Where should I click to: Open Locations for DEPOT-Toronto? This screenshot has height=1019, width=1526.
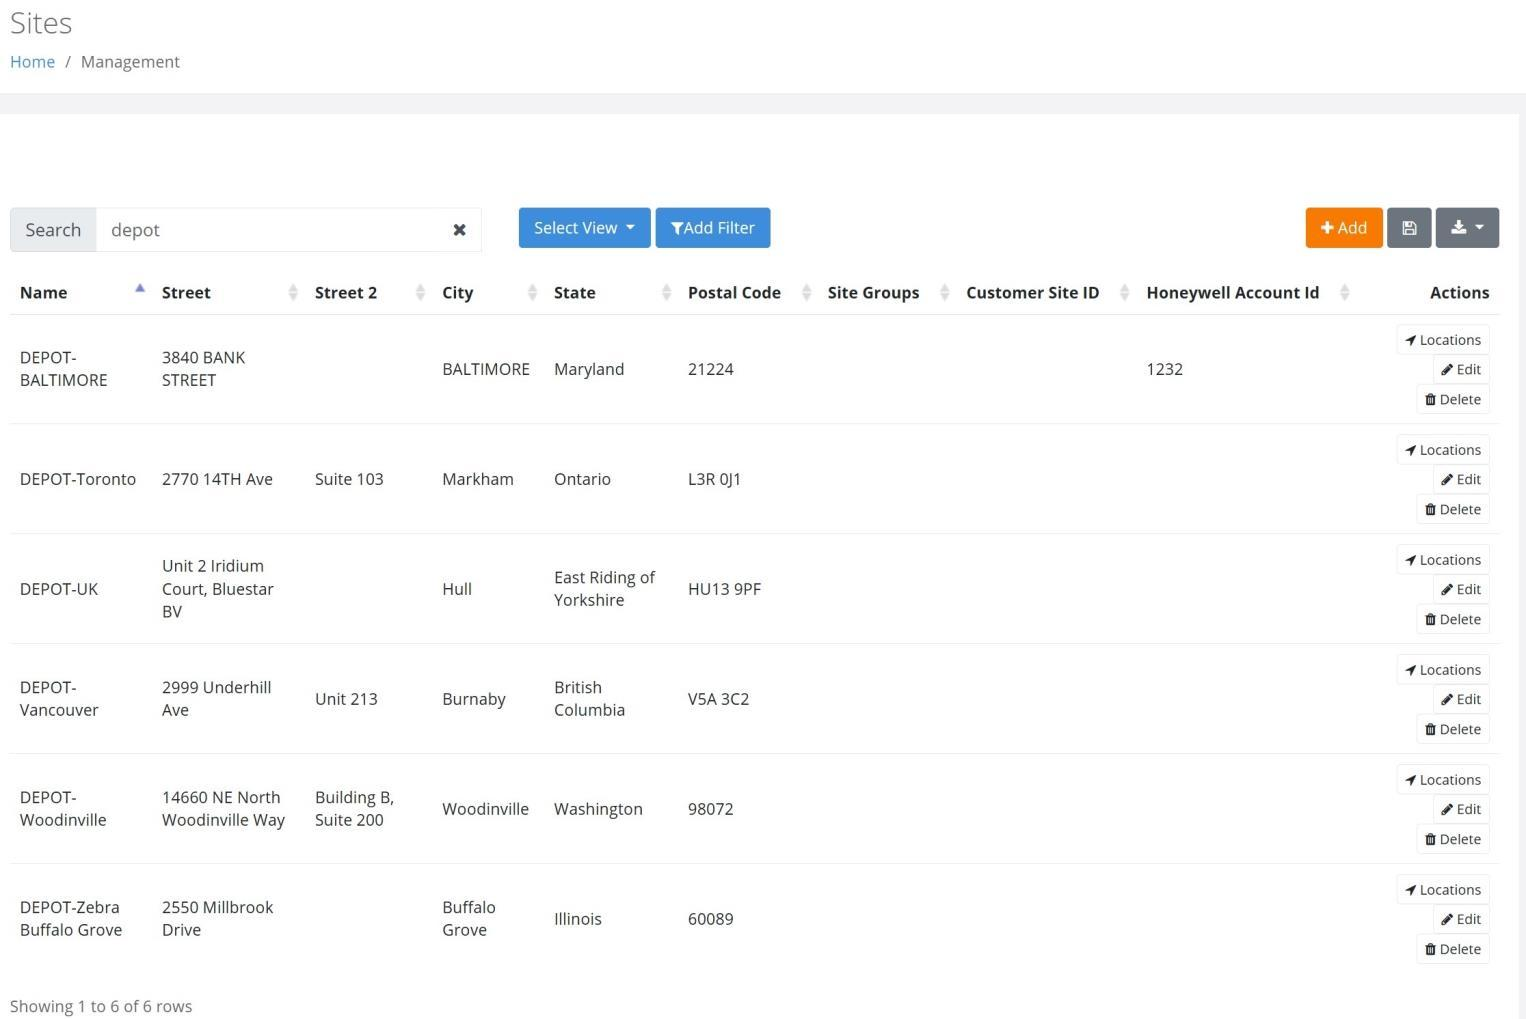click(x=1443, y=450)
